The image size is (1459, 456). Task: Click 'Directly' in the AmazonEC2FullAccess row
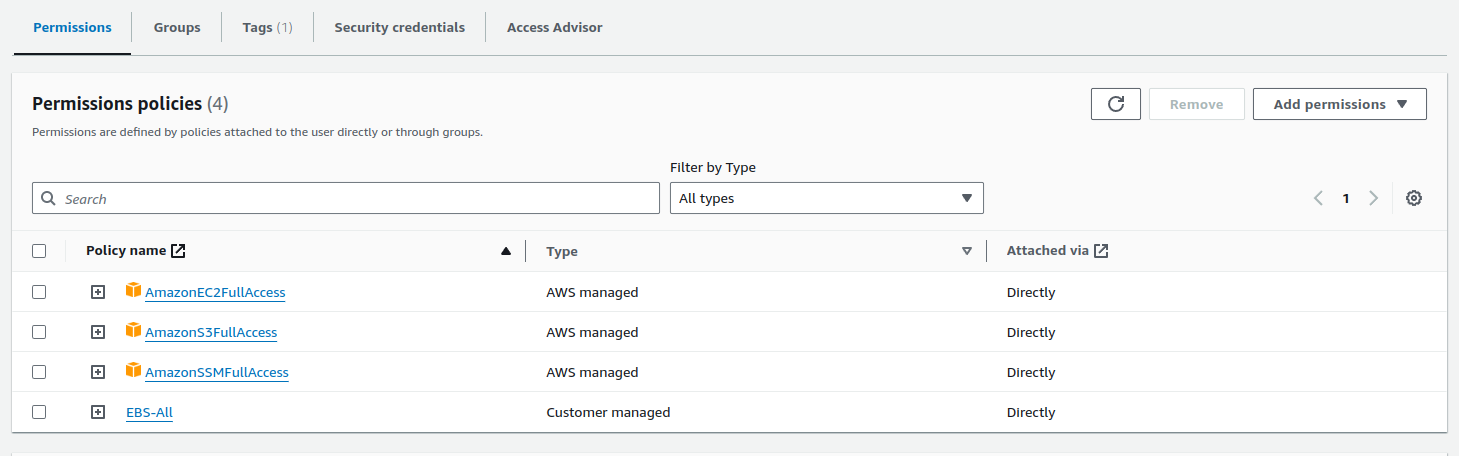click(x=1031, y=292)
